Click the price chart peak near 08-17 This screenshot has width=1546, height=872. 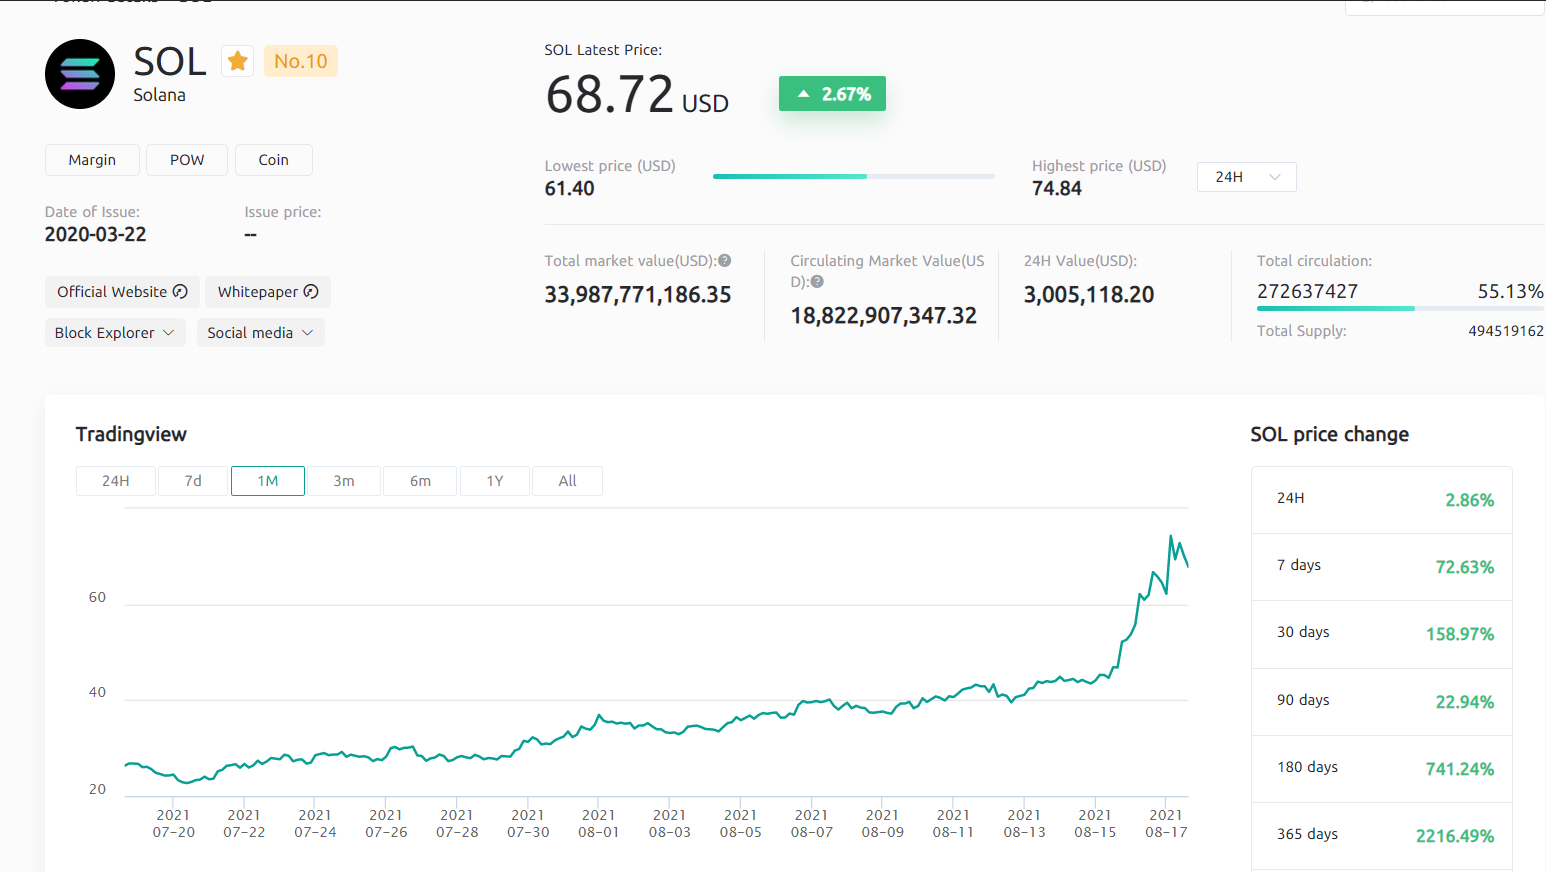tap(1171, 538)
